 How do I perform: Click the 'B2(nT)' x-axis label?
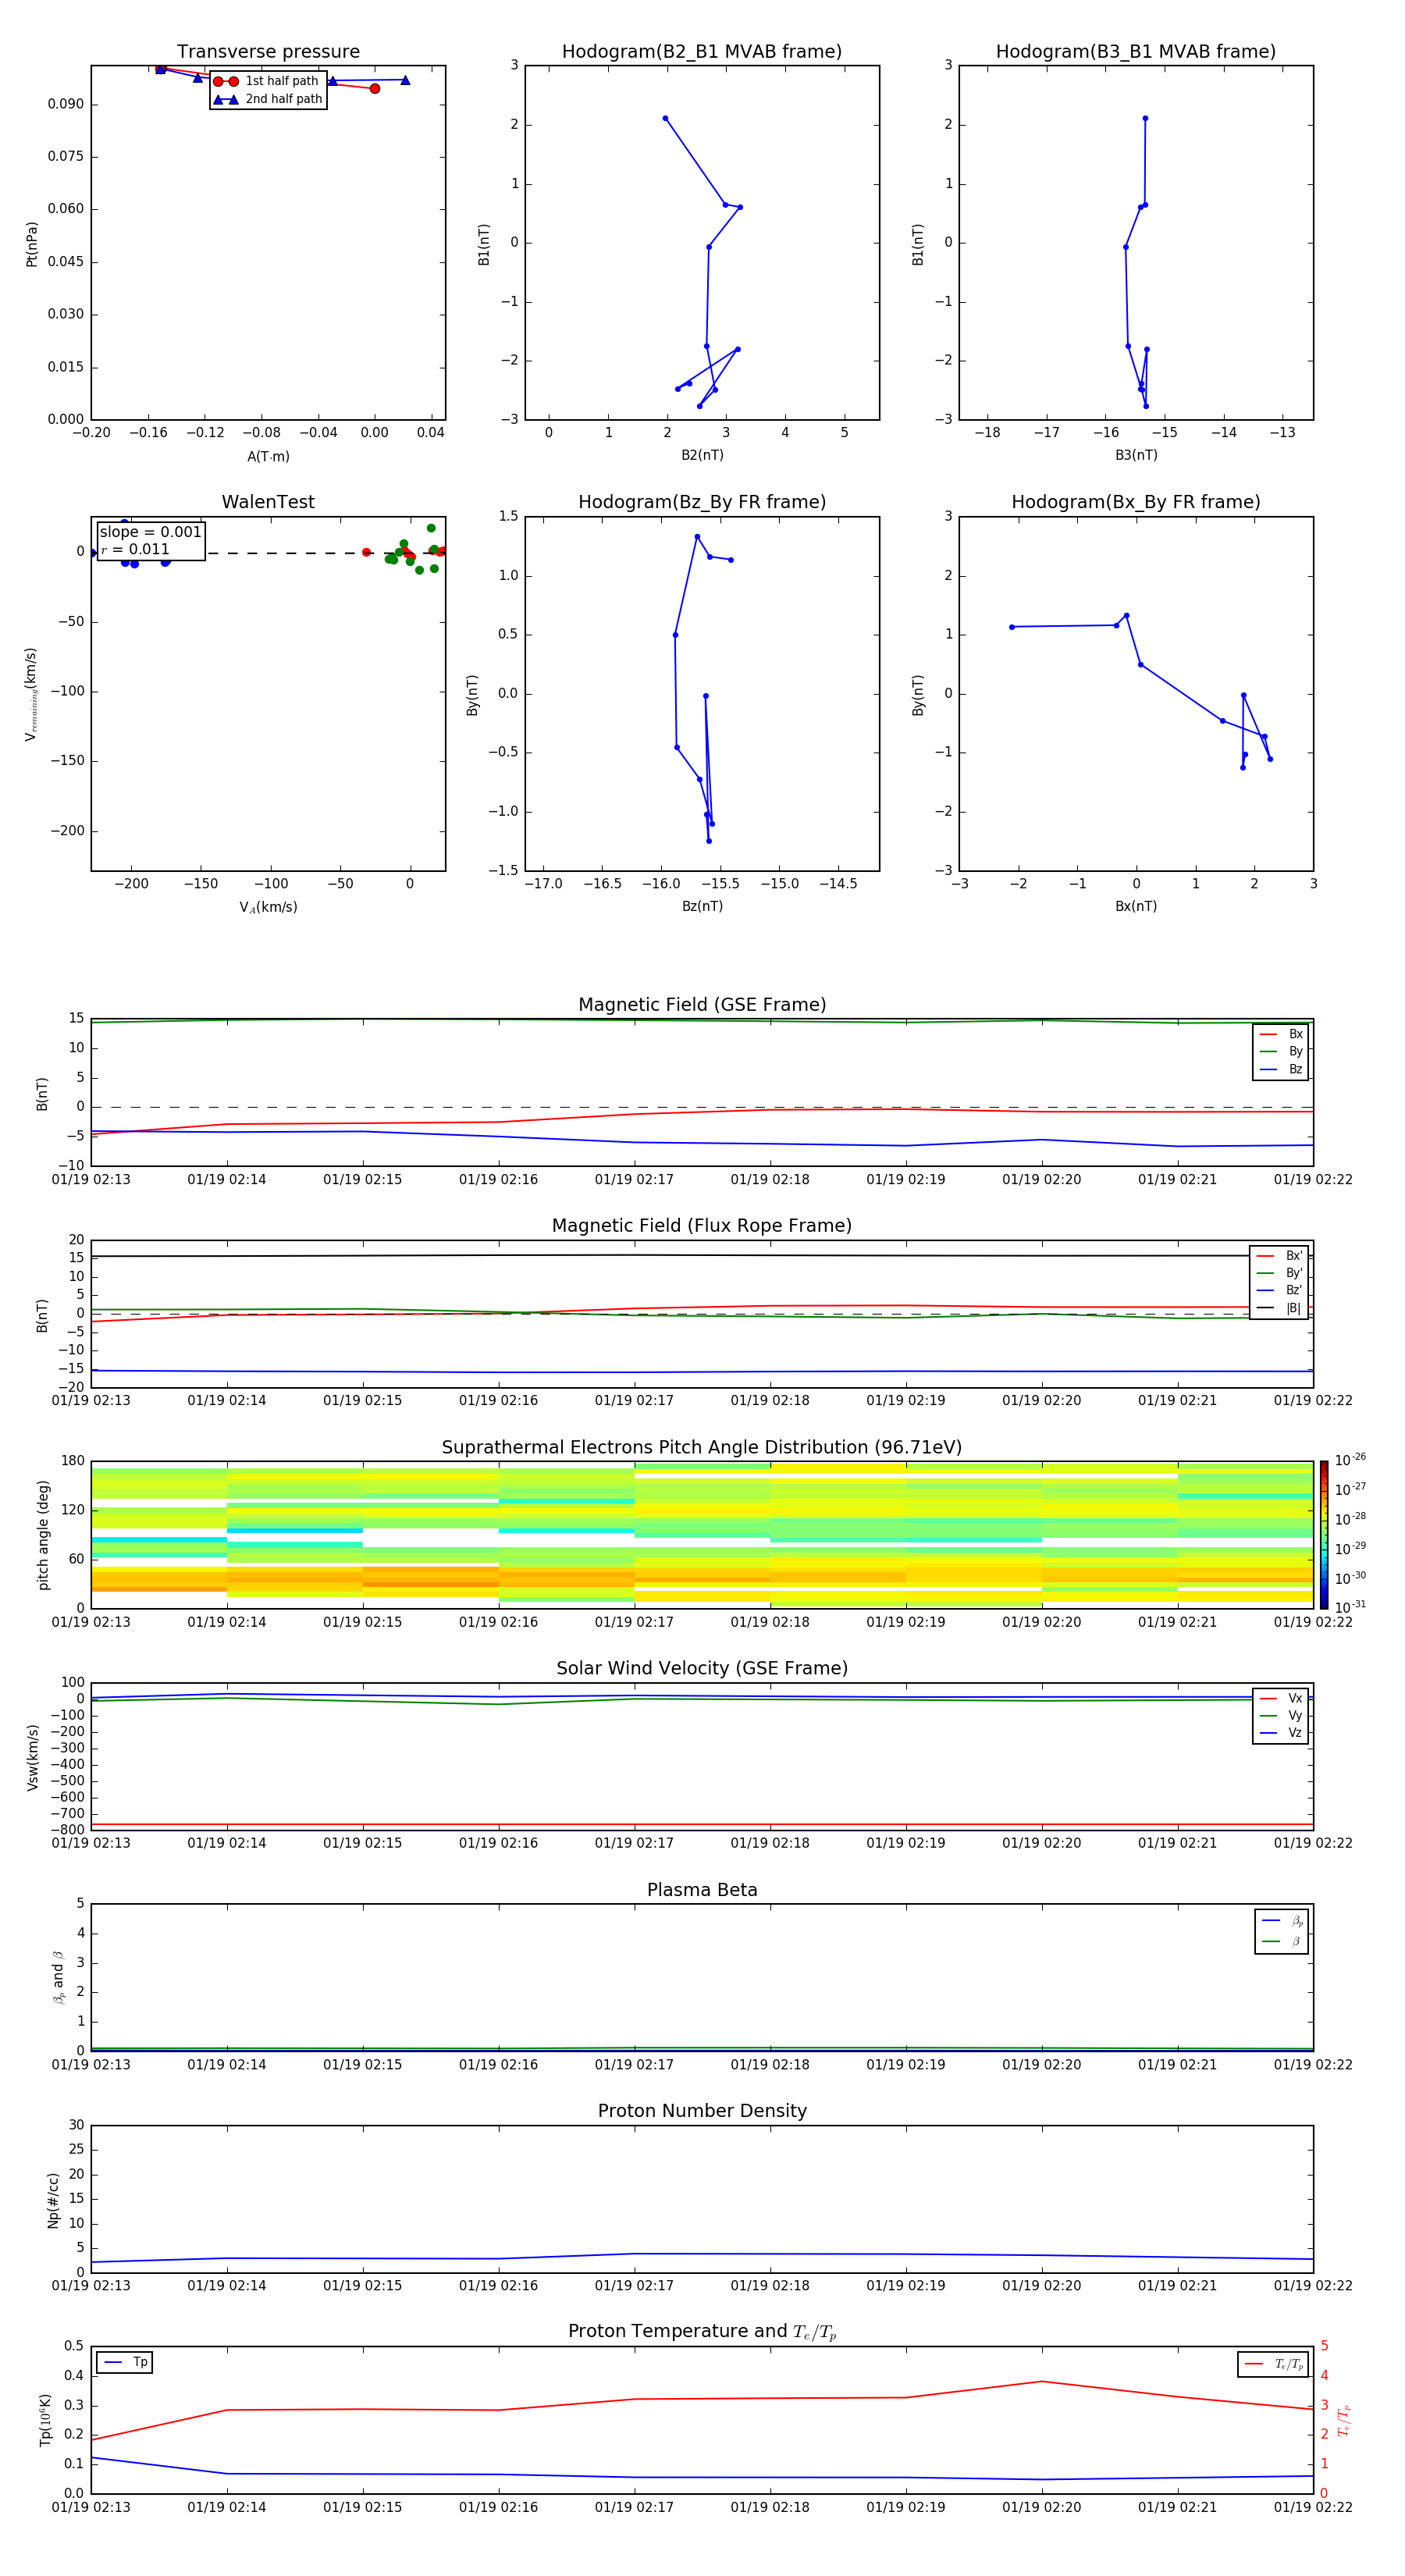(x=702, y=455)
